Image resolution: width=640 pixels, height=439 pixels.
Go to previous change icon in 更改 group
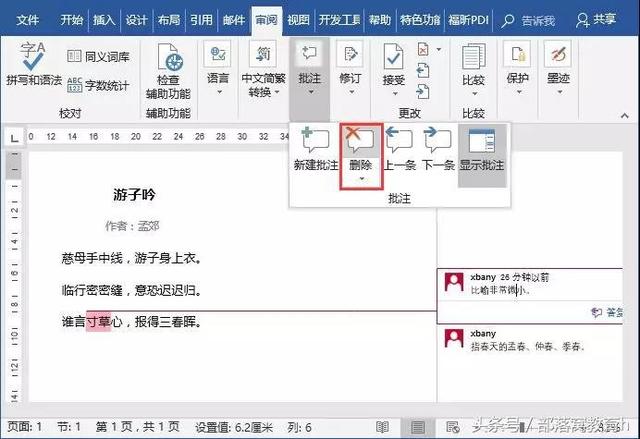tap(423, 71)
